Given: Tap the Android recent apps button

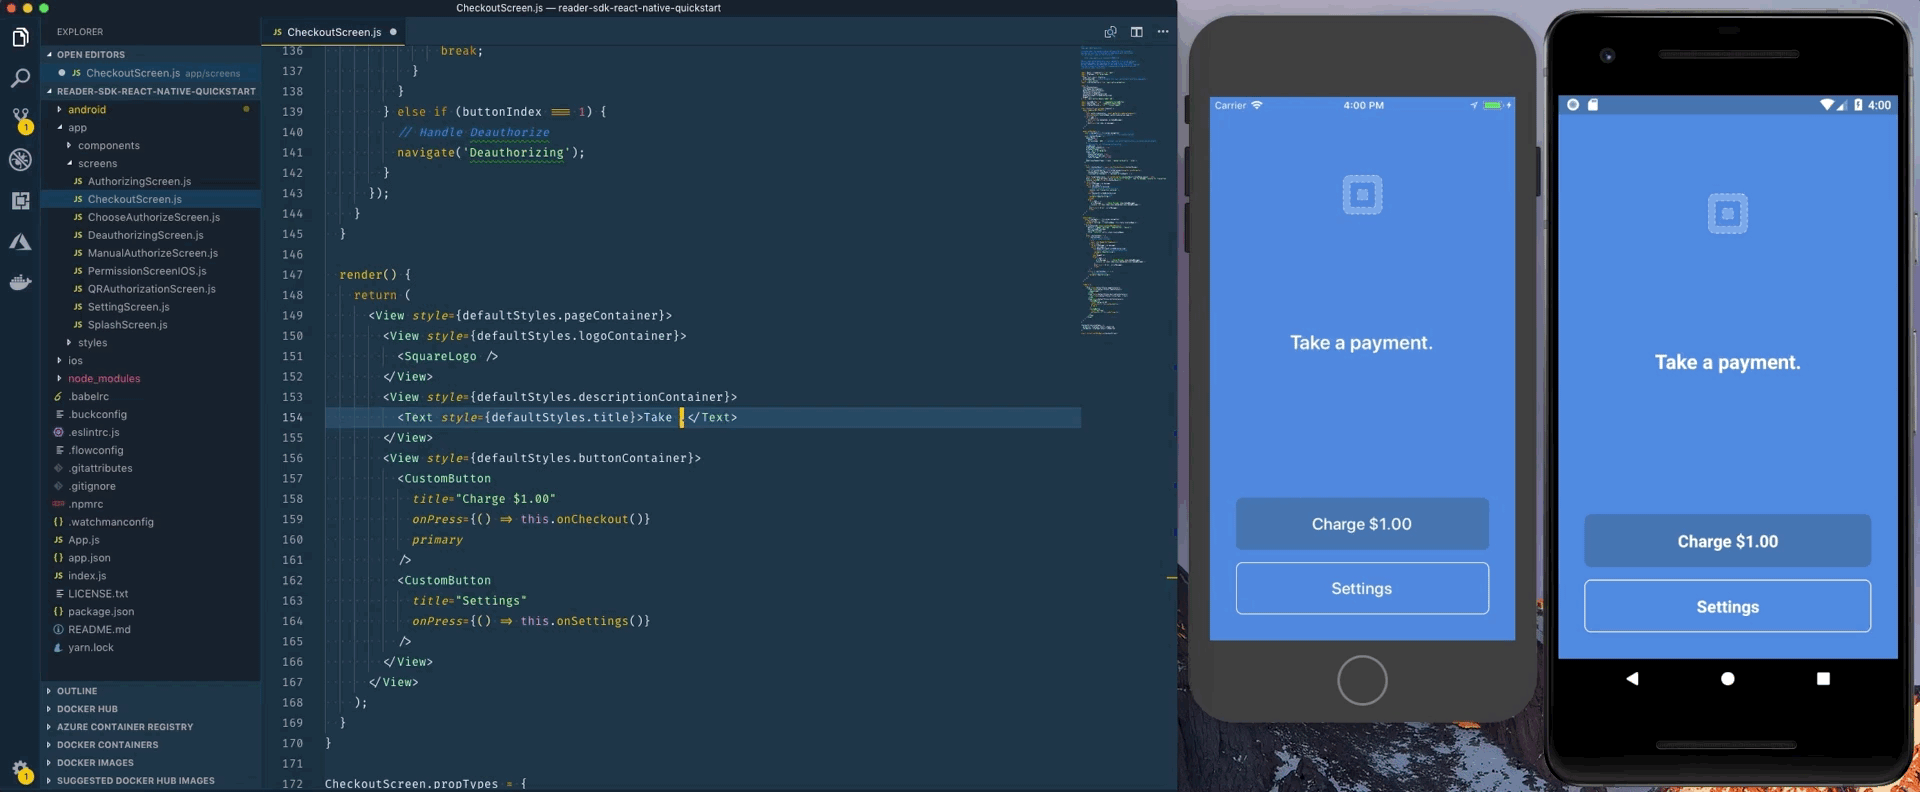Looking at the screenshot, I should click(x=1823, y=679).
